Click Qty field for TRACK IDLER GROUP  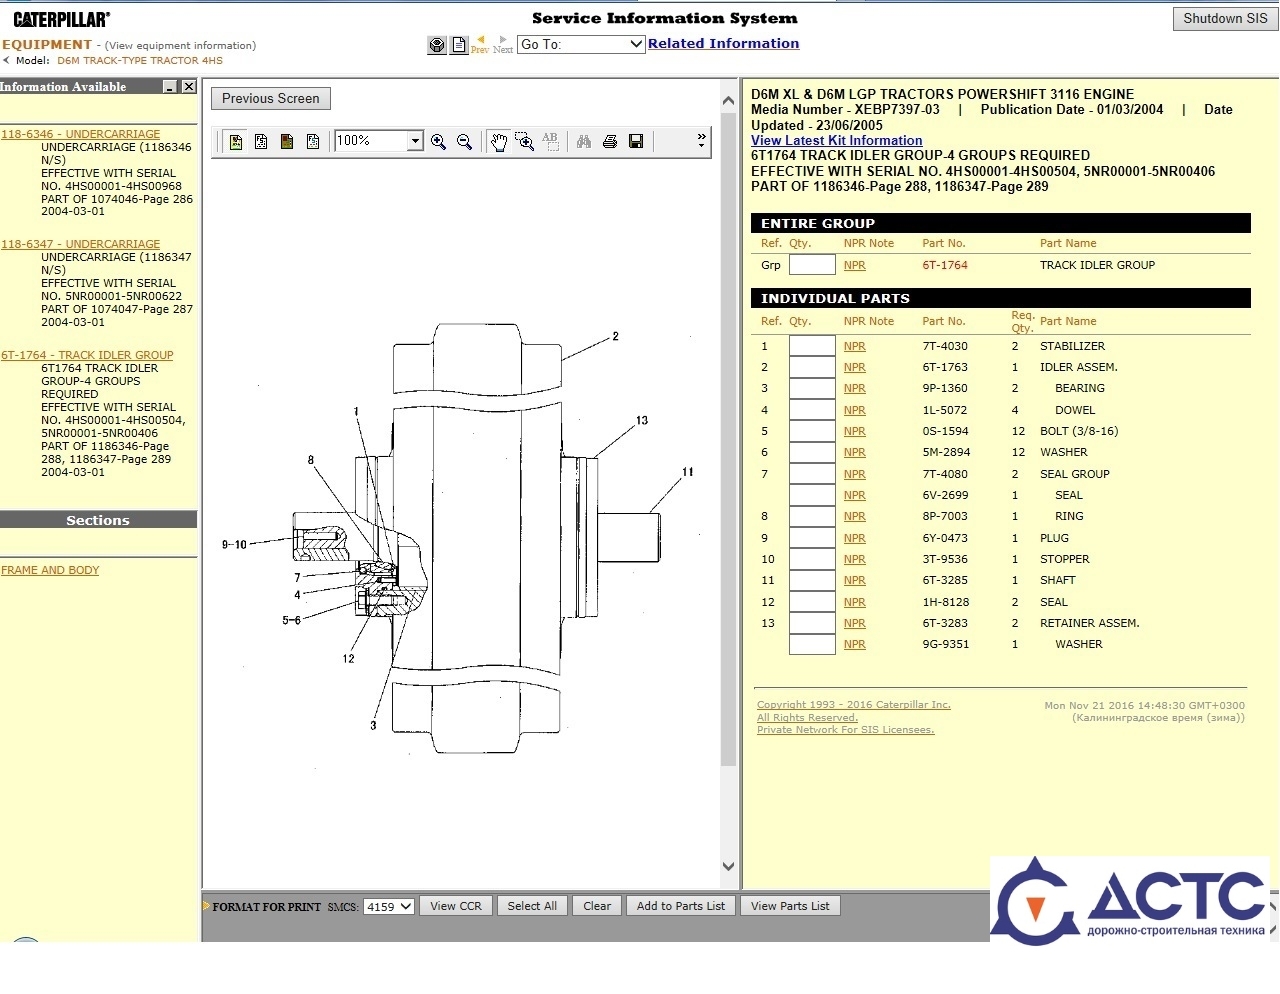point(812,265)
